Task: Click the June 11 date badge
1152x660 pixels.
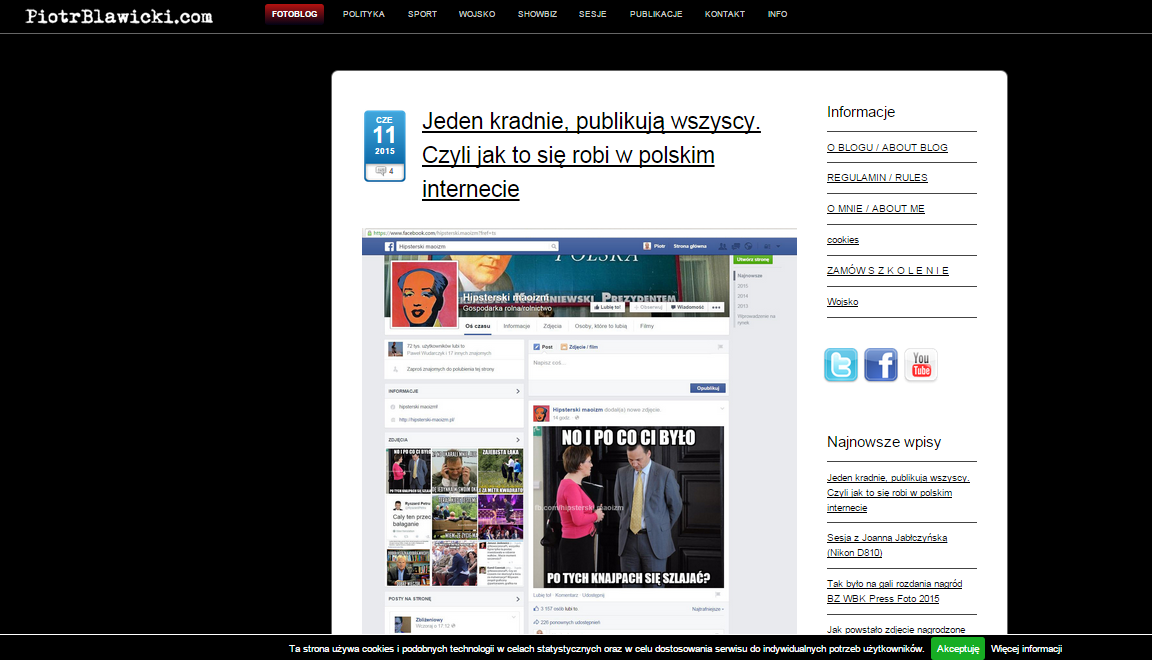Action: [384, 135]
